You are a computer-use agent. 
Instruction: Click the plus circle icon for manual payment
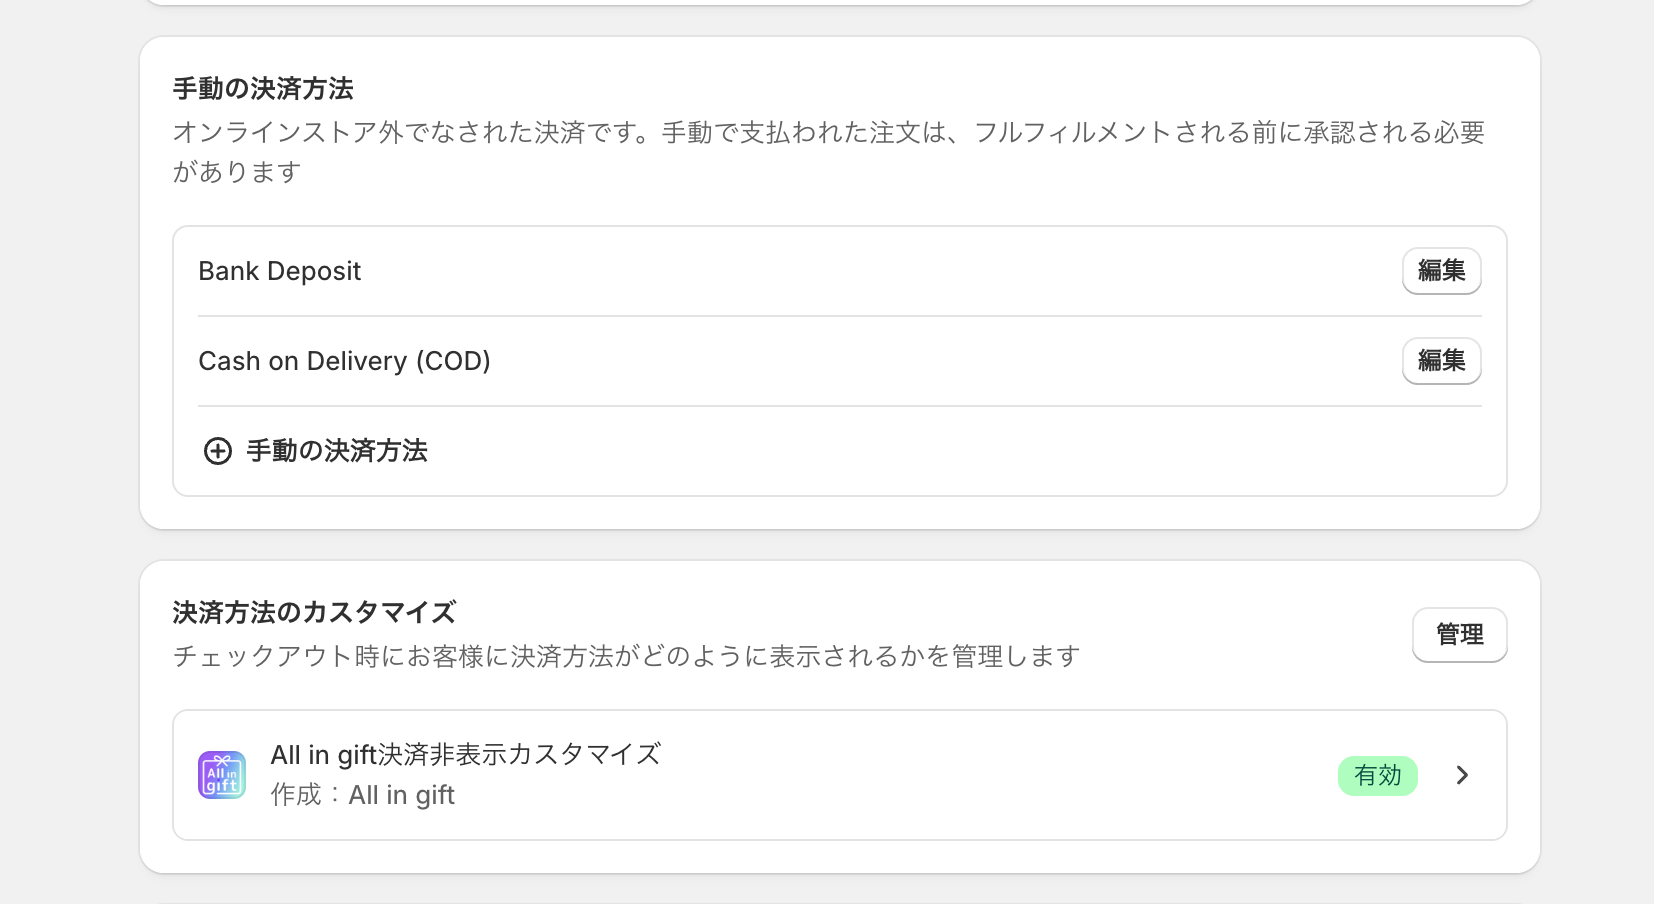click(x=217, y=451)
